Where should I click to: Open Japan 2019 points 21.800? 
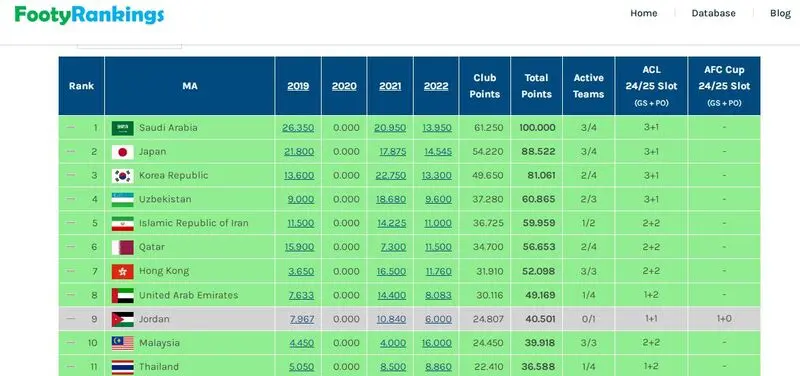click(299, 152)
